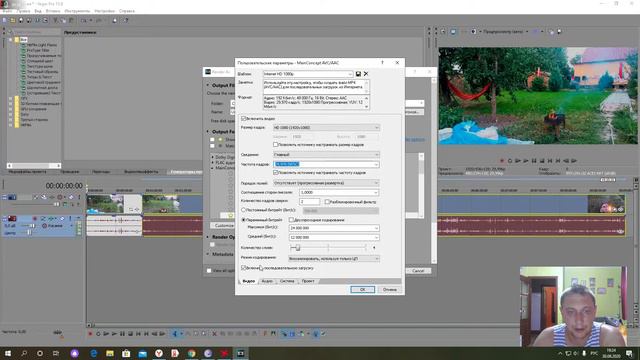Click the Windows taskbar search icon
Viewport: 640px width, 360px height.
point(24,353)
